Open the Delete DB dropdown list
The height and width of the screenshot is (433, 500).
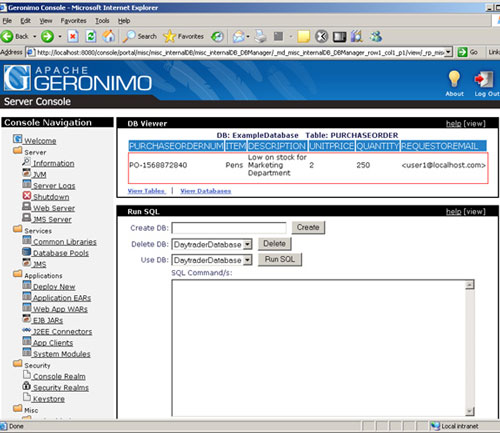247,244
